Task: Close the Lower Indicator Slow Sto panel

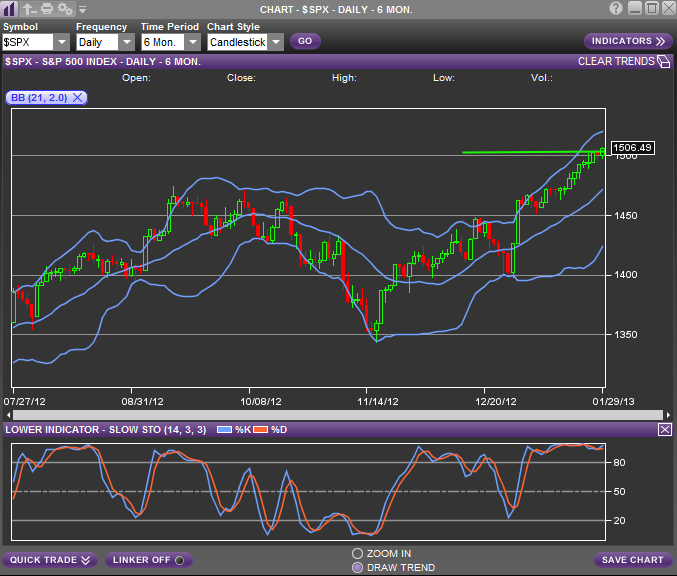Action: tap(665, 429)
